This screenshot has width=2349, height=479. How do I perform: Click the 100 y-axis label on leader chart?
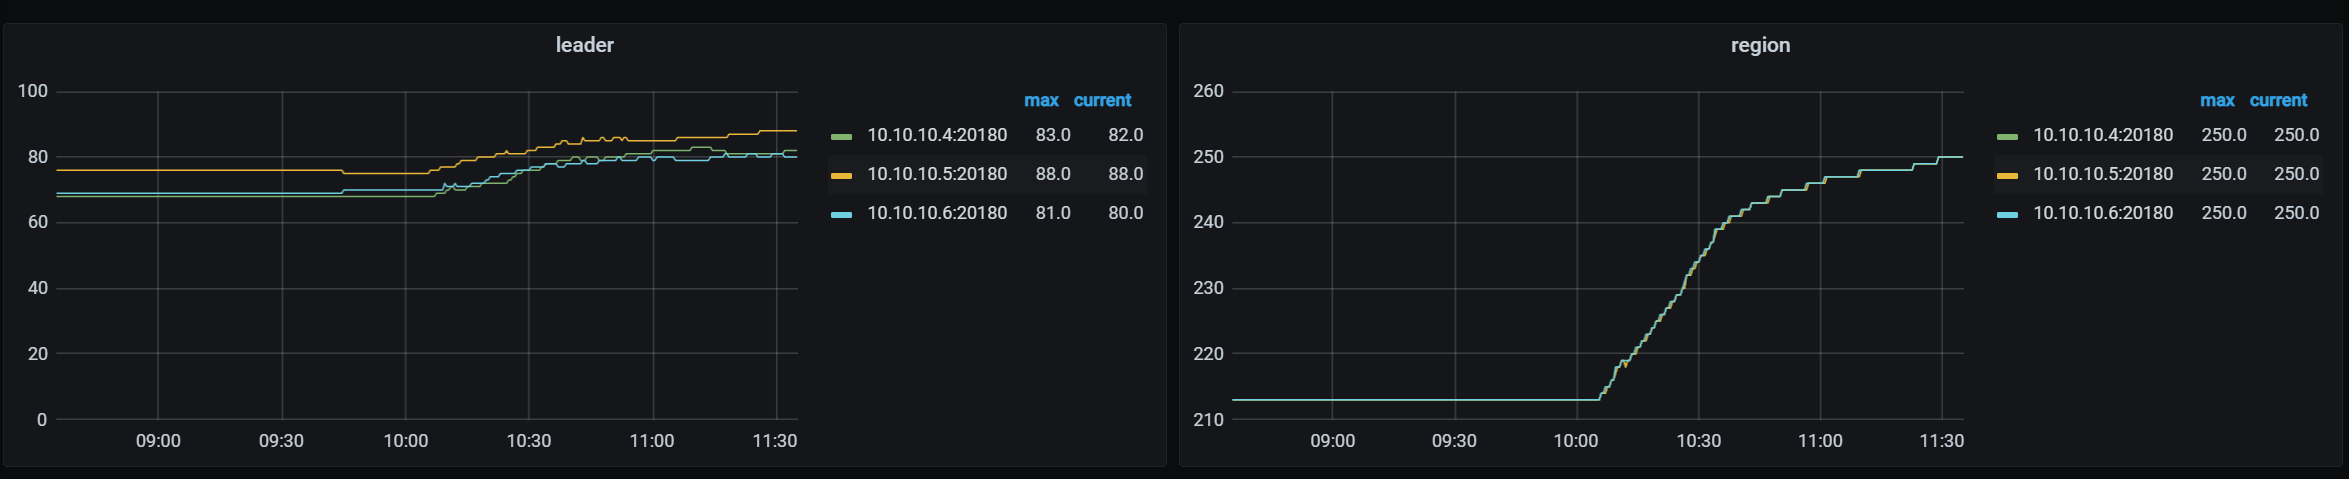[x=33, y=91]
